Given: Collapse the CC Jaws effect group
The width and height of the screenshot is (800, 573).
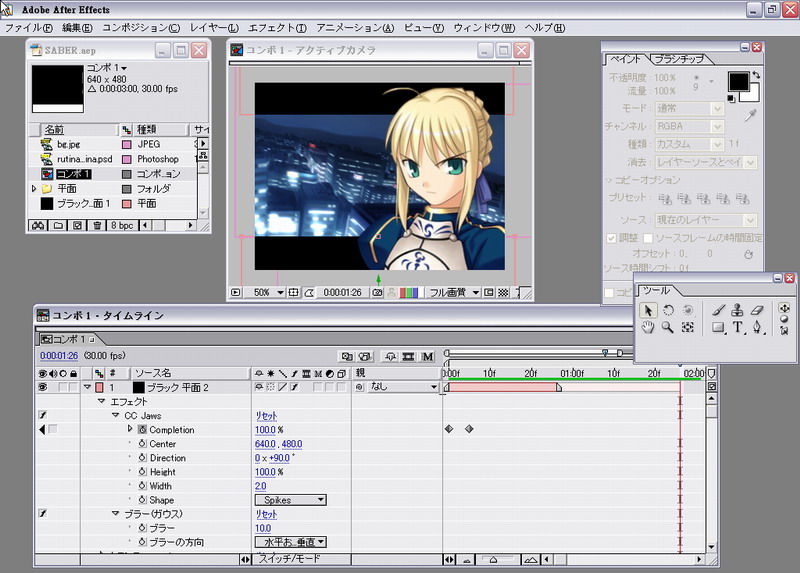Looking at the screenshot, I should coord(115,415).
